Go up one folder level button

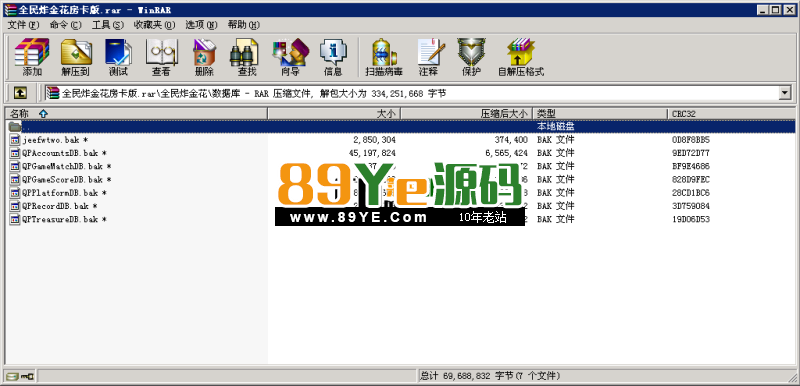[20, 93]
